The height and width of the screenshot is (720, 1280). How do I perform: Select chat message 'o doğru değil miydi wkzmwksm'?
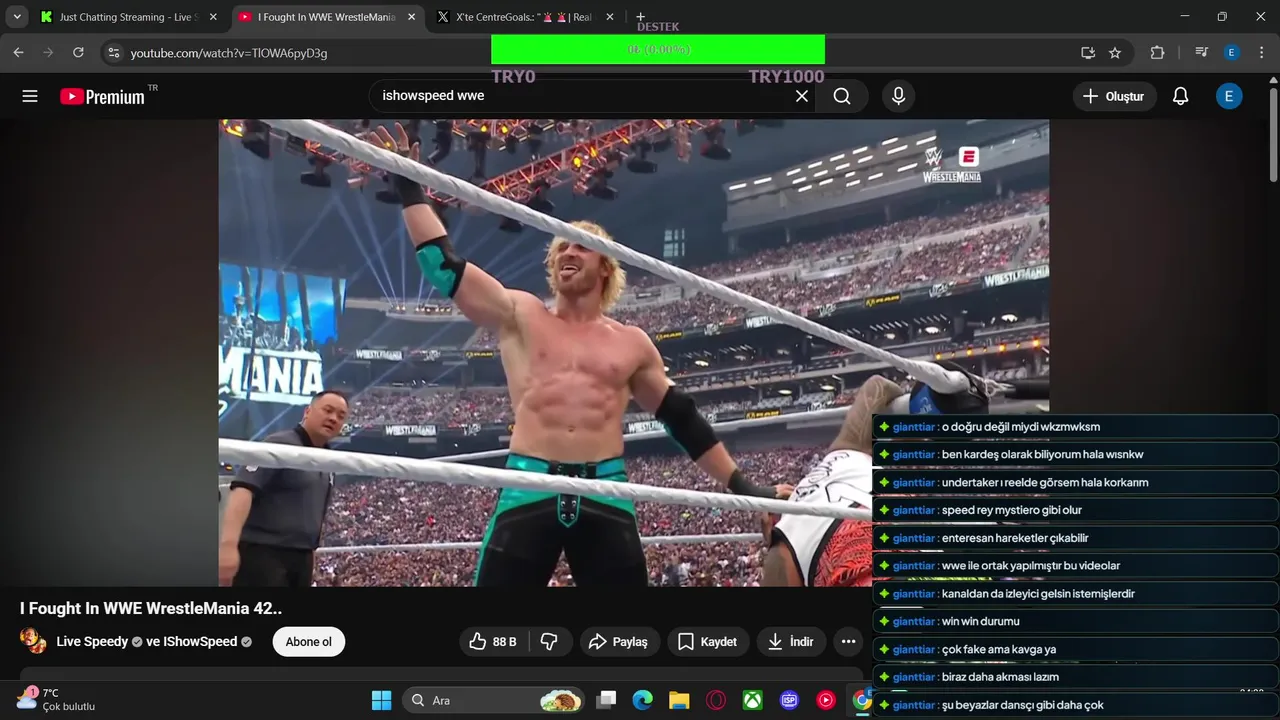pos(1021,427)
